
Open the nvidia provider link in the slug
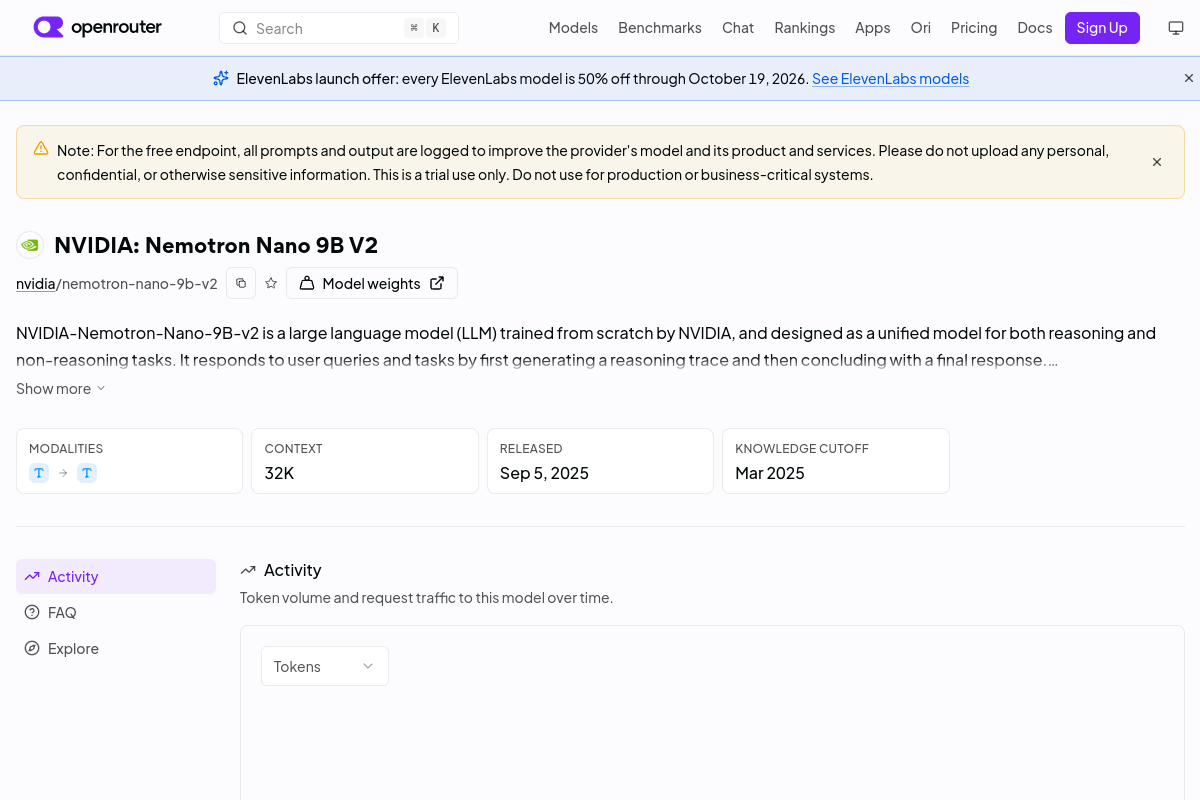36,283
